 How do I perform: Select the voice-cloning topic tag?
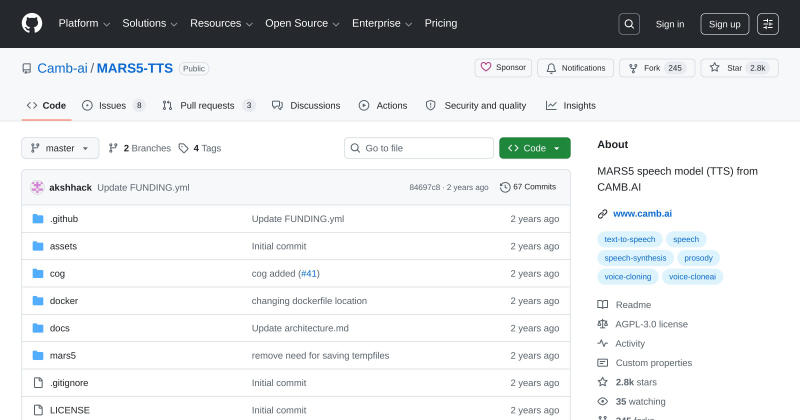(x=628, y=277)
